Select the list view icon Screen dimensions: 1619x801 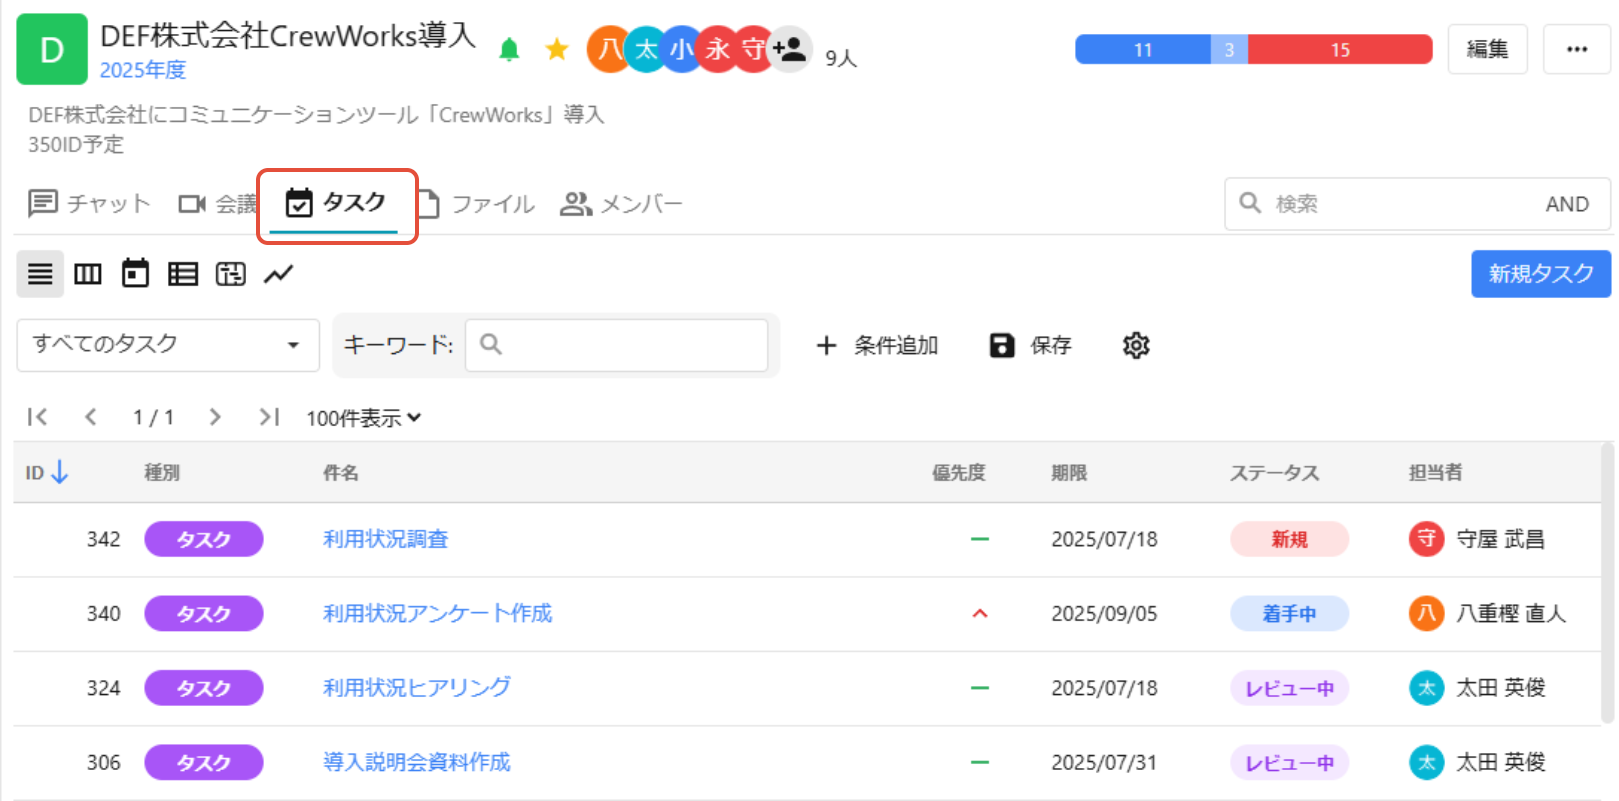pyautogui.click(x=40, y=274)
